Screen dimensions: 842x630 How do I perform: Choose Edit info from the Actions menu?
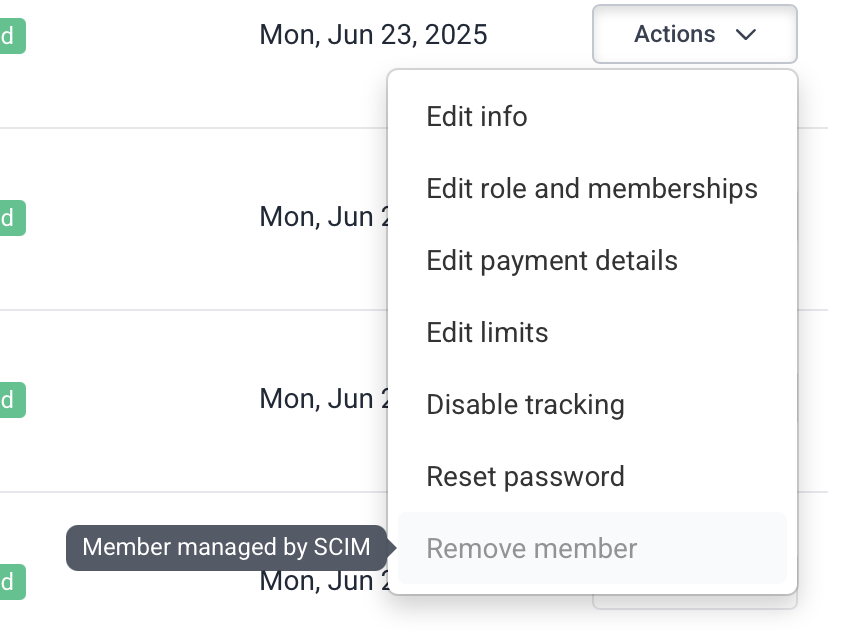coord(477,117)
